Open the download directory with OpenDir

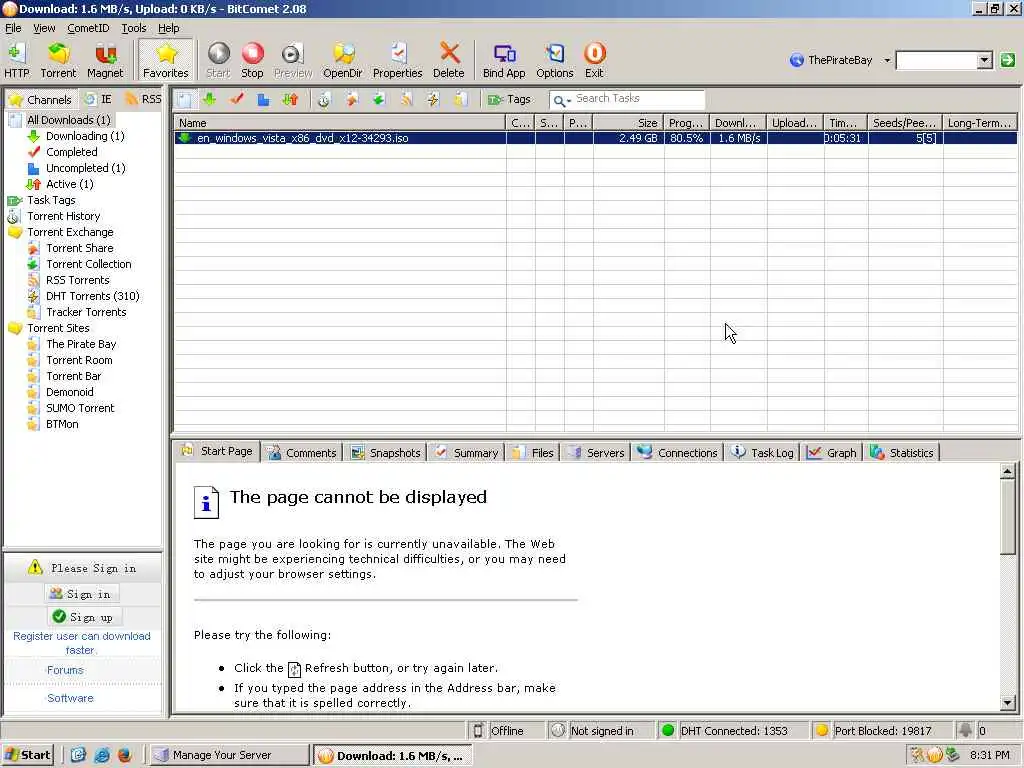pos(343,59)
